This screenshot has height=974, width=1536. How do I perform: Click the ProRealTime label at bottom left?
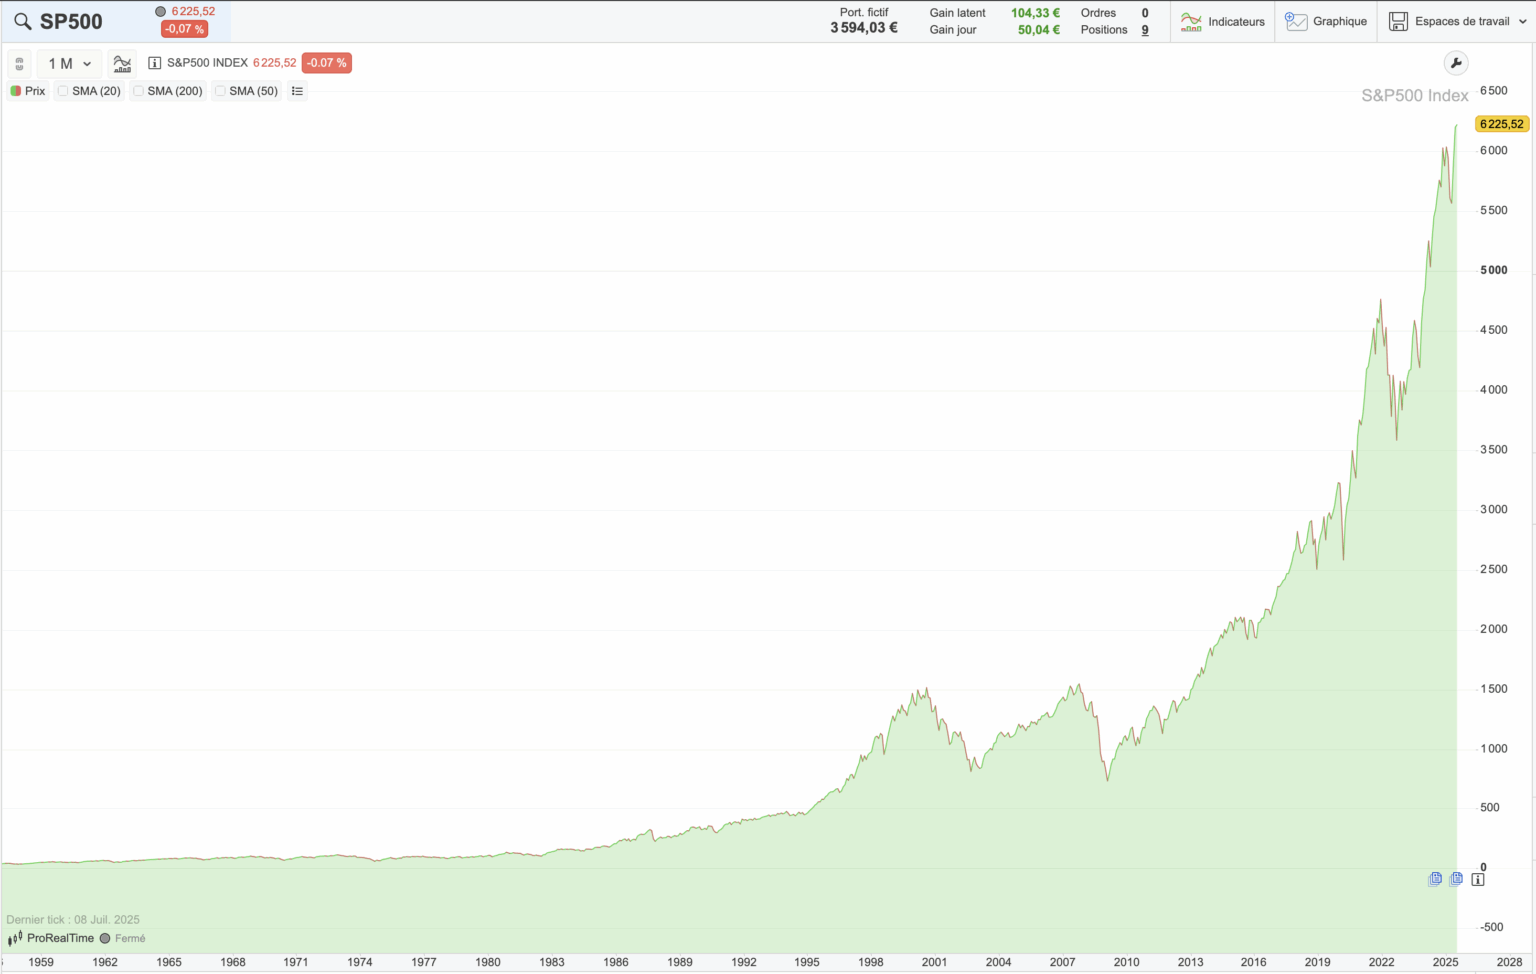point(60,938)
